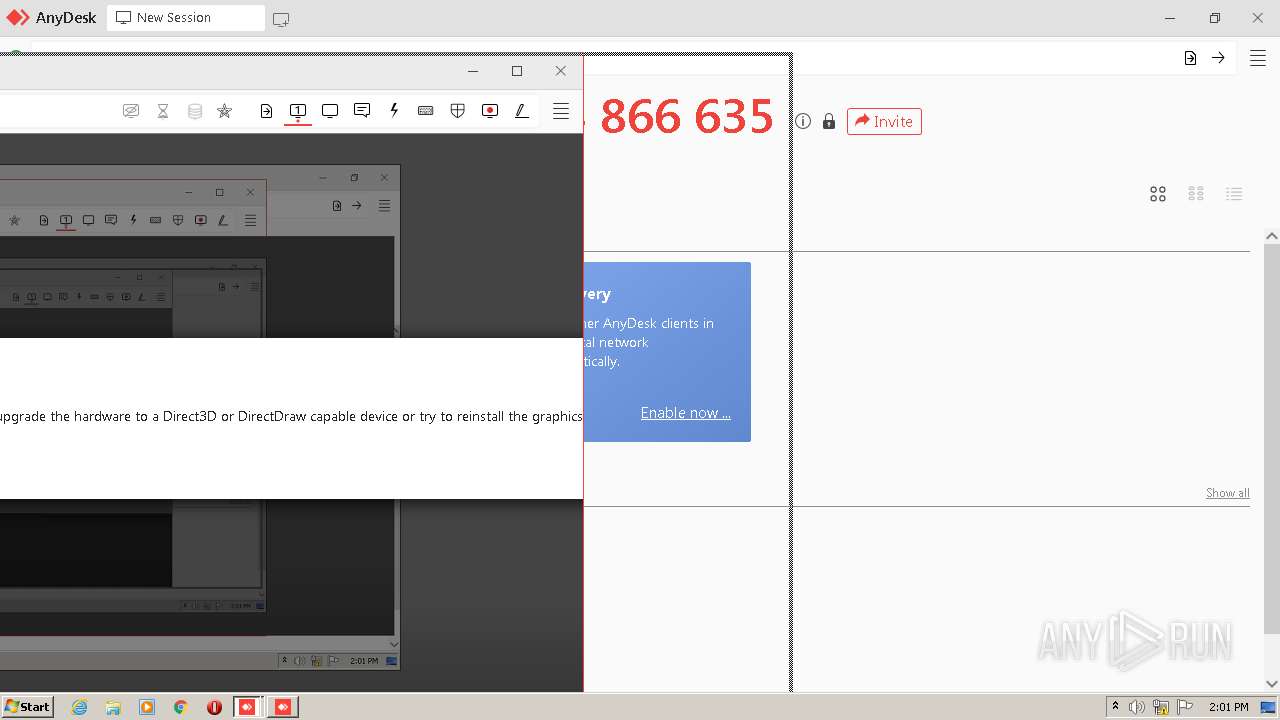Switch to second AnyDesk taskbar button
This screenshot has height=720, width=1280.
click(283, 707)
